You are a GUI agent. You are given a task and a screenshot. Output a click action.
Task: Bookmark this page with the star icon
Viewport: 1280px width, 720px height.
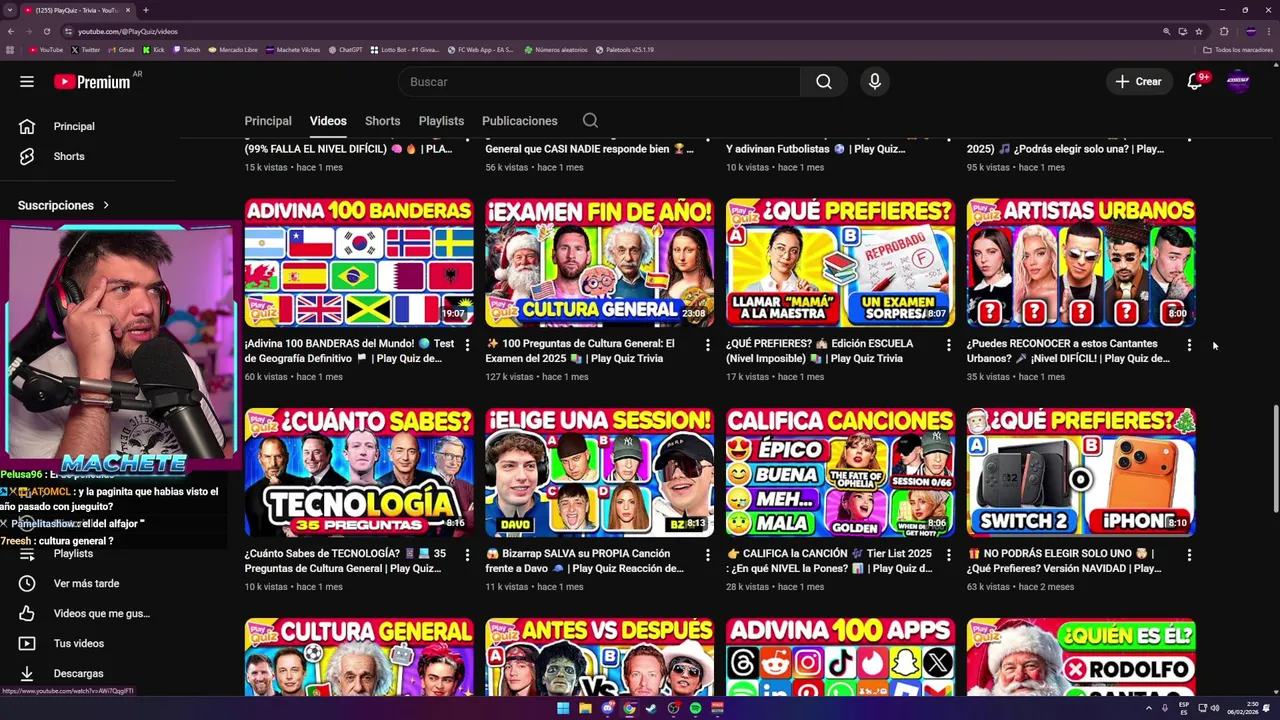1199,31
